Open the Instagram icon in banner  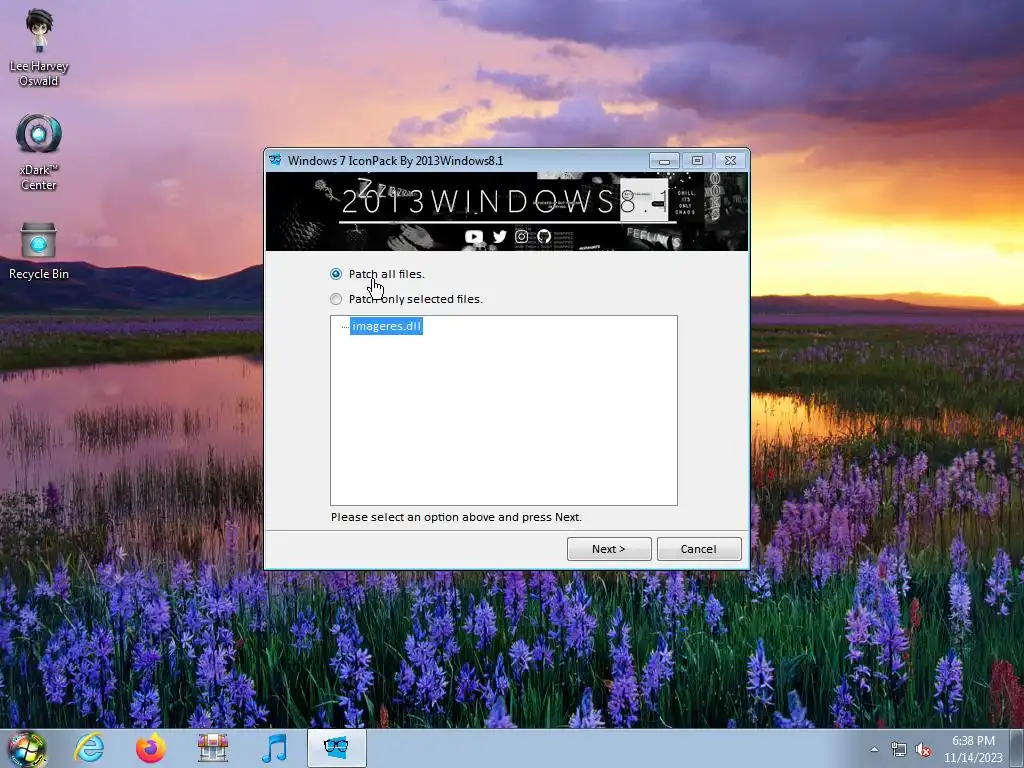click(x=521, y=236)
